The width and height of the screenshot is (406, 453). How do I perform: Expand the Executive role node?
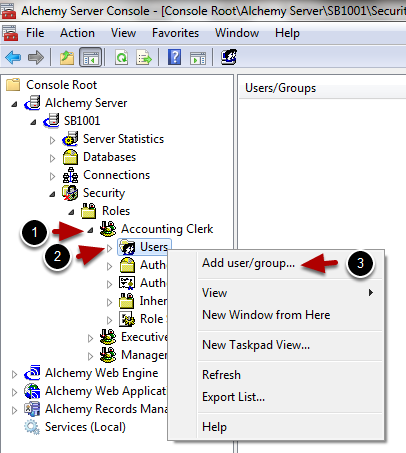tap(90, 338)
